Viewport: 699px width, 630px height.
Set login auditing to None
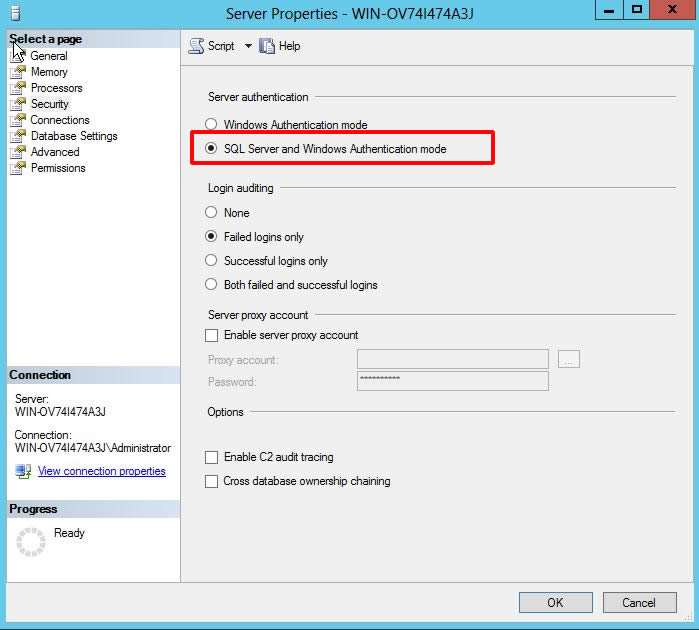pos(211,212)
